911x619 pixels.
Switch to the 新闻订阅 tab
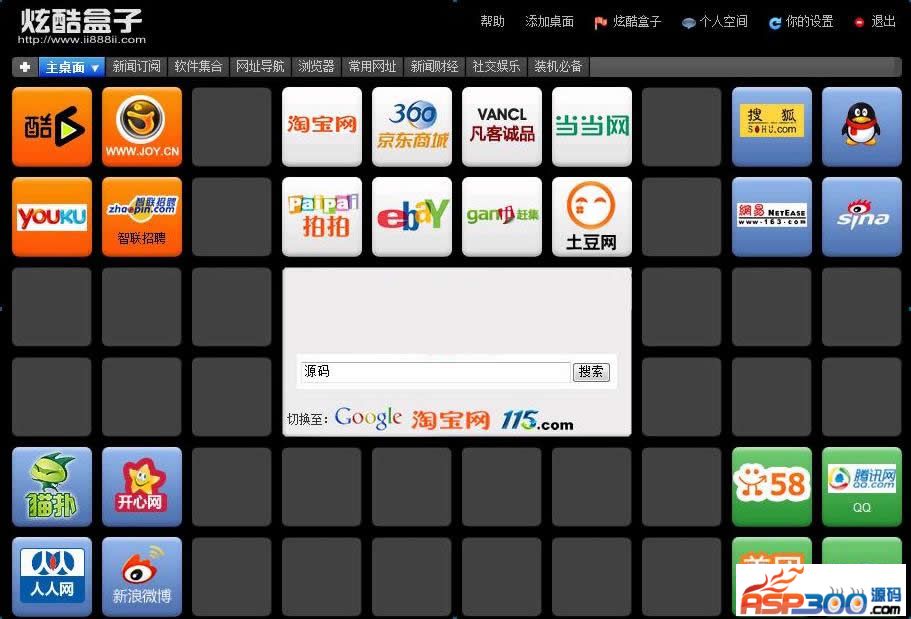tap(137, 67)
